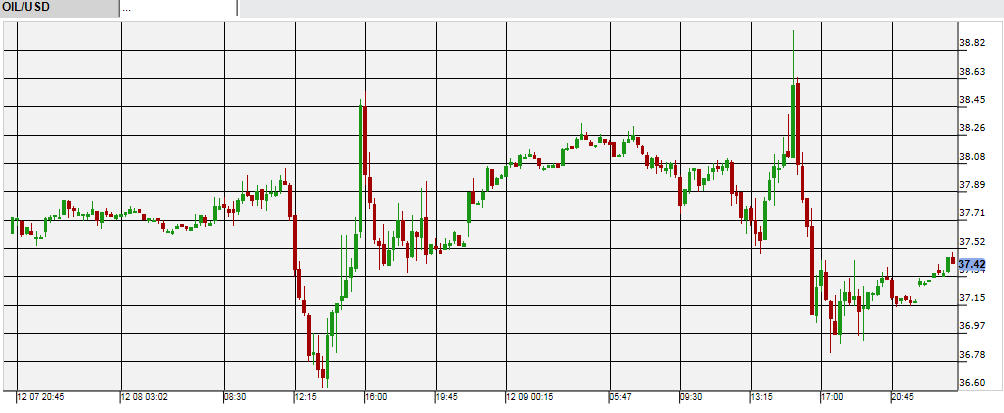Click the 36.60 bottom price label
The width and height of the screenshot is (1004, 413).
(972, 382)
